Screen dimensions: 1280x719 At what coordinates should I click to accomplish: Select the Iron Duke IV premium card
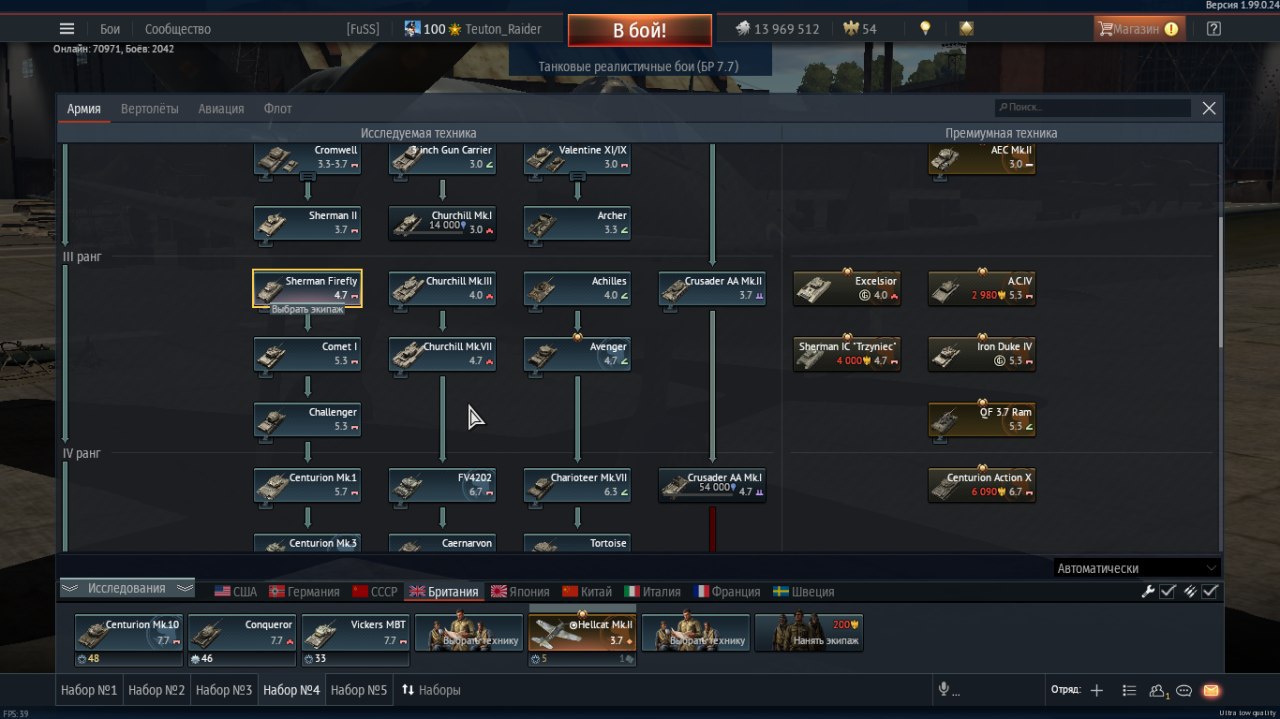982,354
